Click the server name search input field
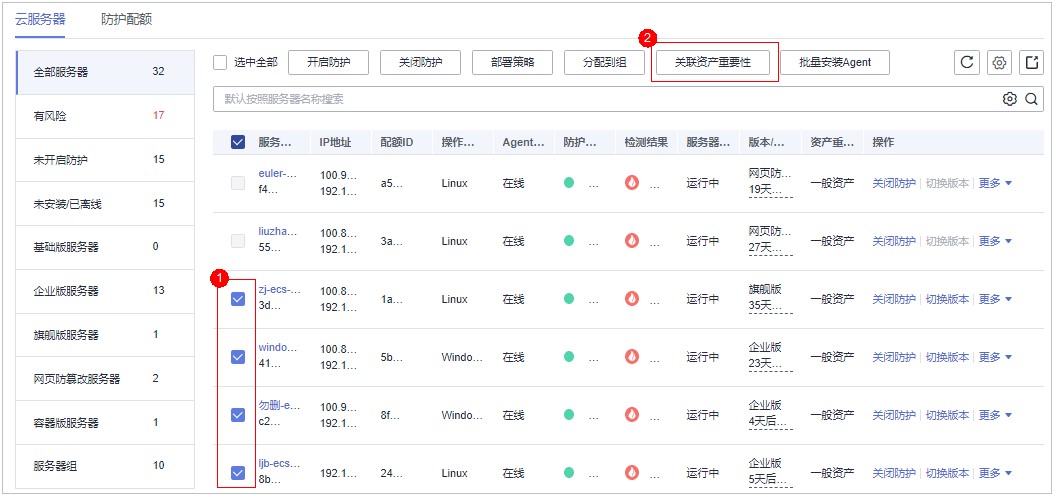 600,99
